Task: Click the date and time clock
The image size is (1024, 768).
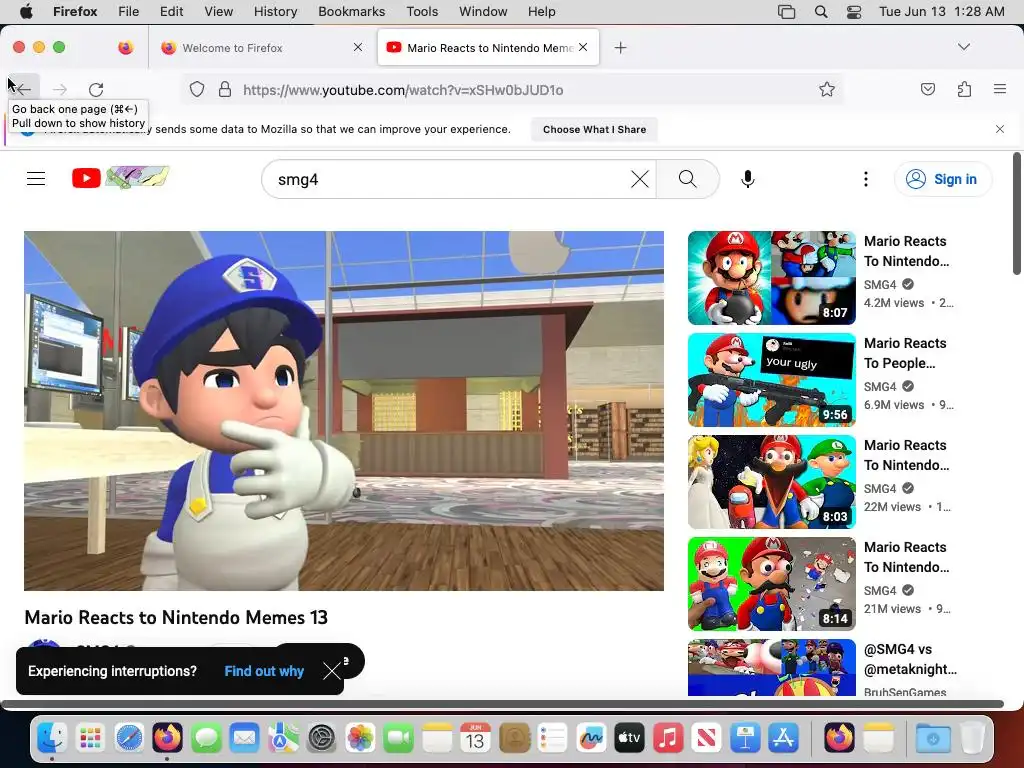Action: (x=942, y=12)
